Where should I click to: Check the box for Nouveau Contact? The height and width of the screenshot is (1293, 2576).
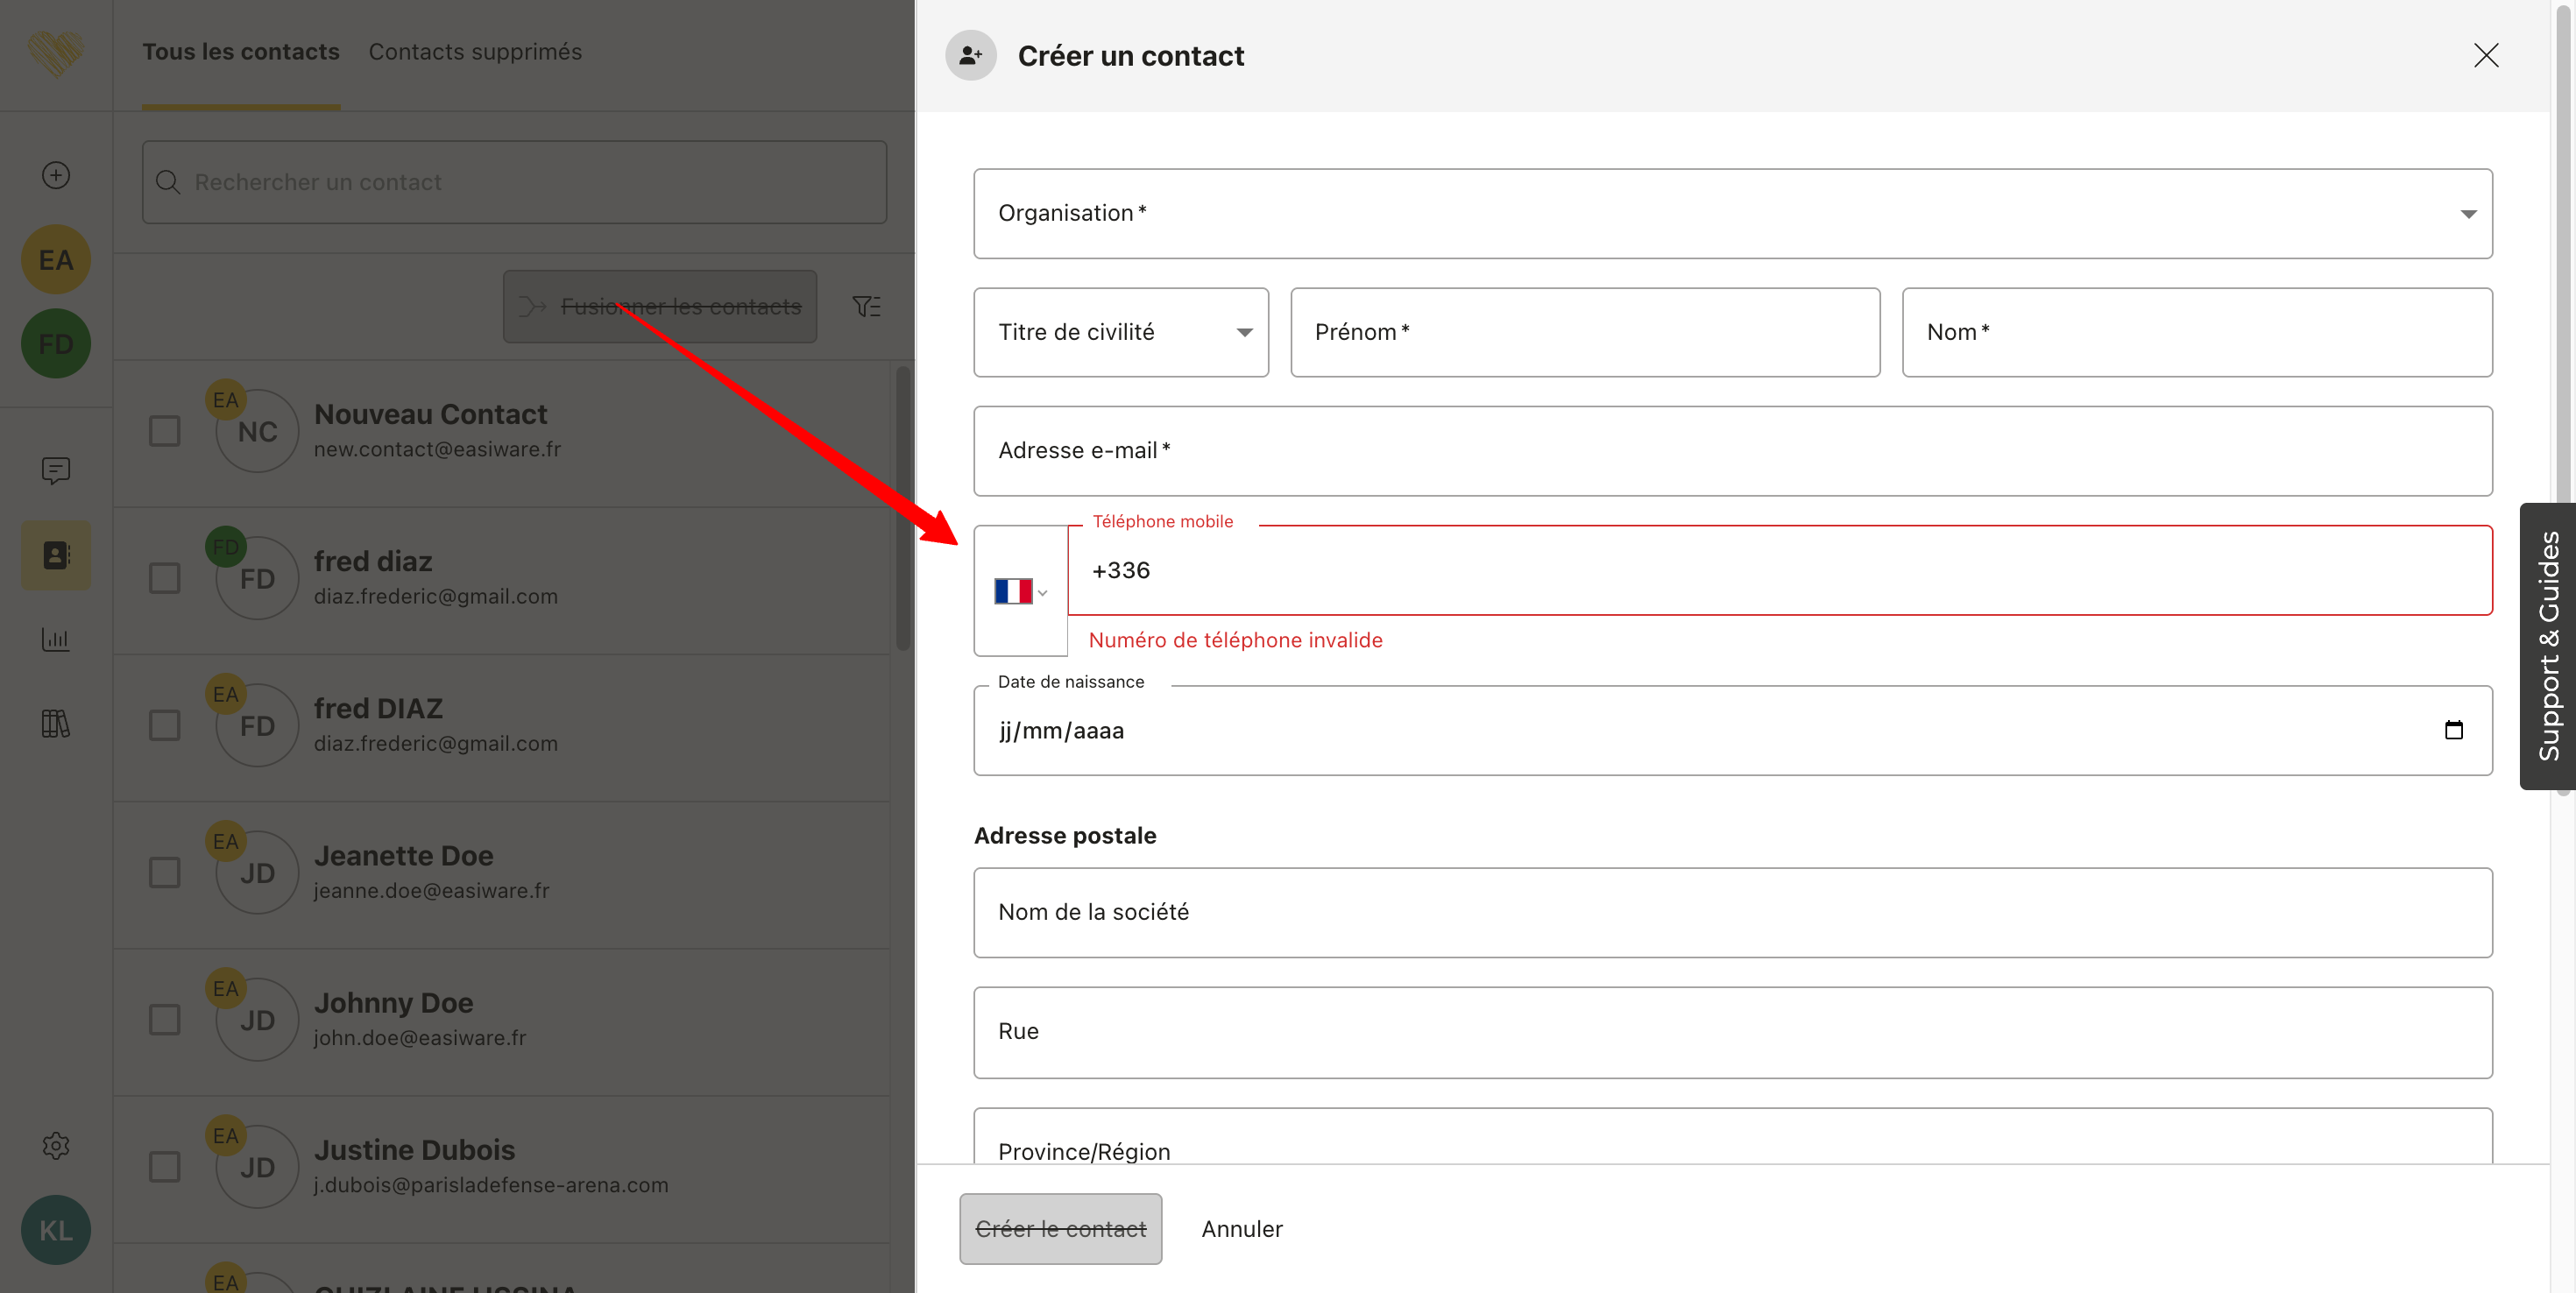click(165, 431)
